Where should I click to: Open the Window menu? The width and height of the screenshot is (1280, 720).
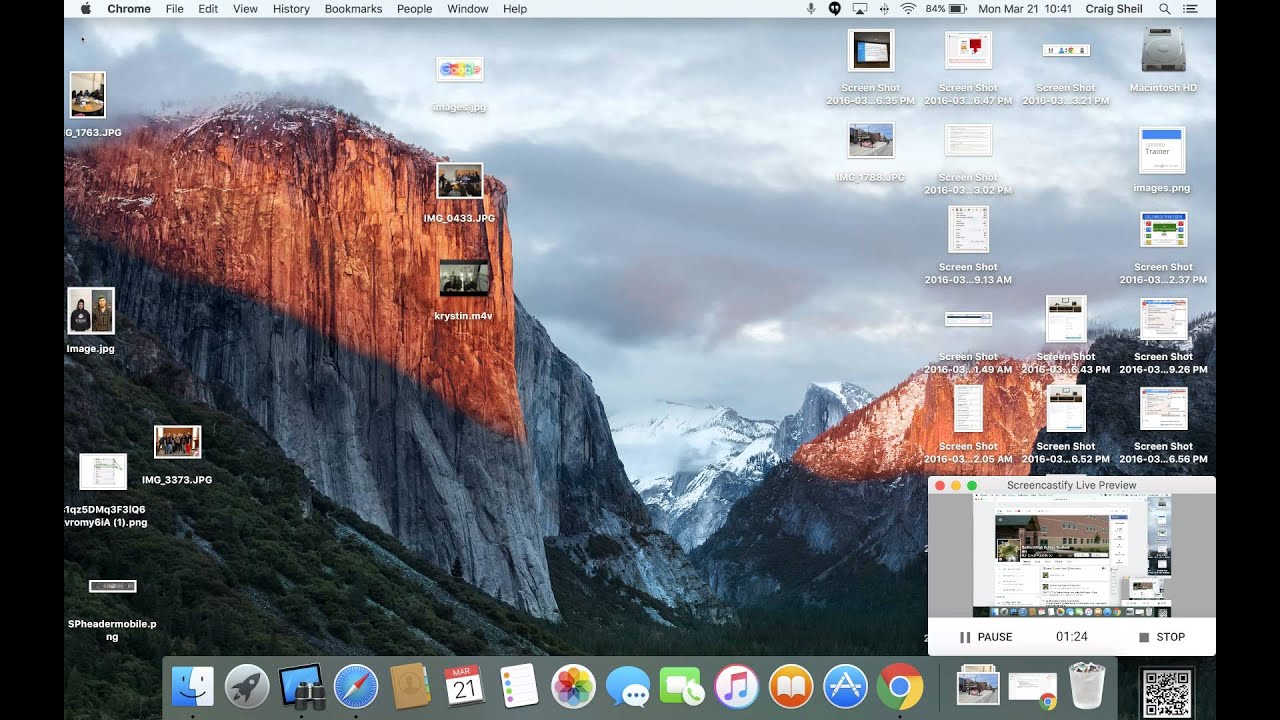468,9
